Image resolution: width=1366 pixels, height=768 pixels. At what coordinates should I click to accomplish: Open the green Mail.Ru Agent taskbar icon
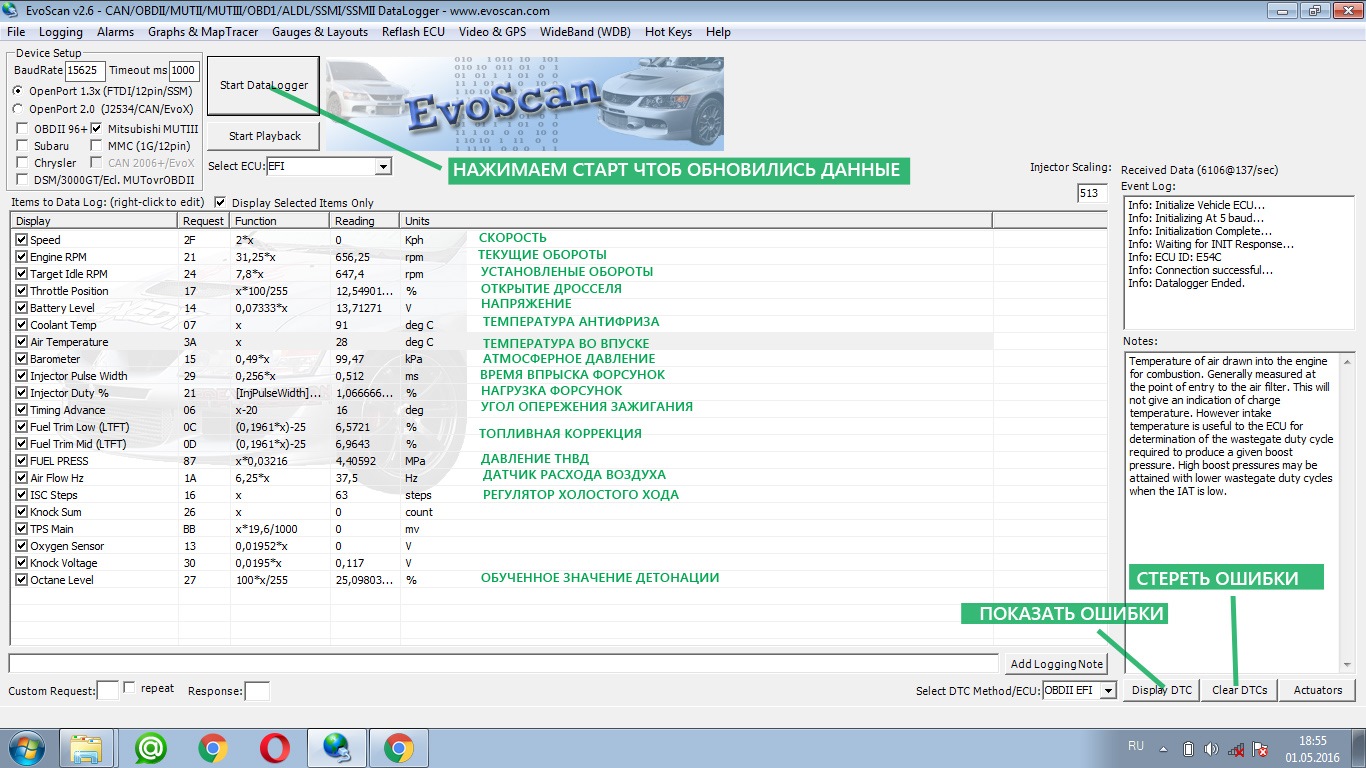pyautogui.click(x=150, y=748)
